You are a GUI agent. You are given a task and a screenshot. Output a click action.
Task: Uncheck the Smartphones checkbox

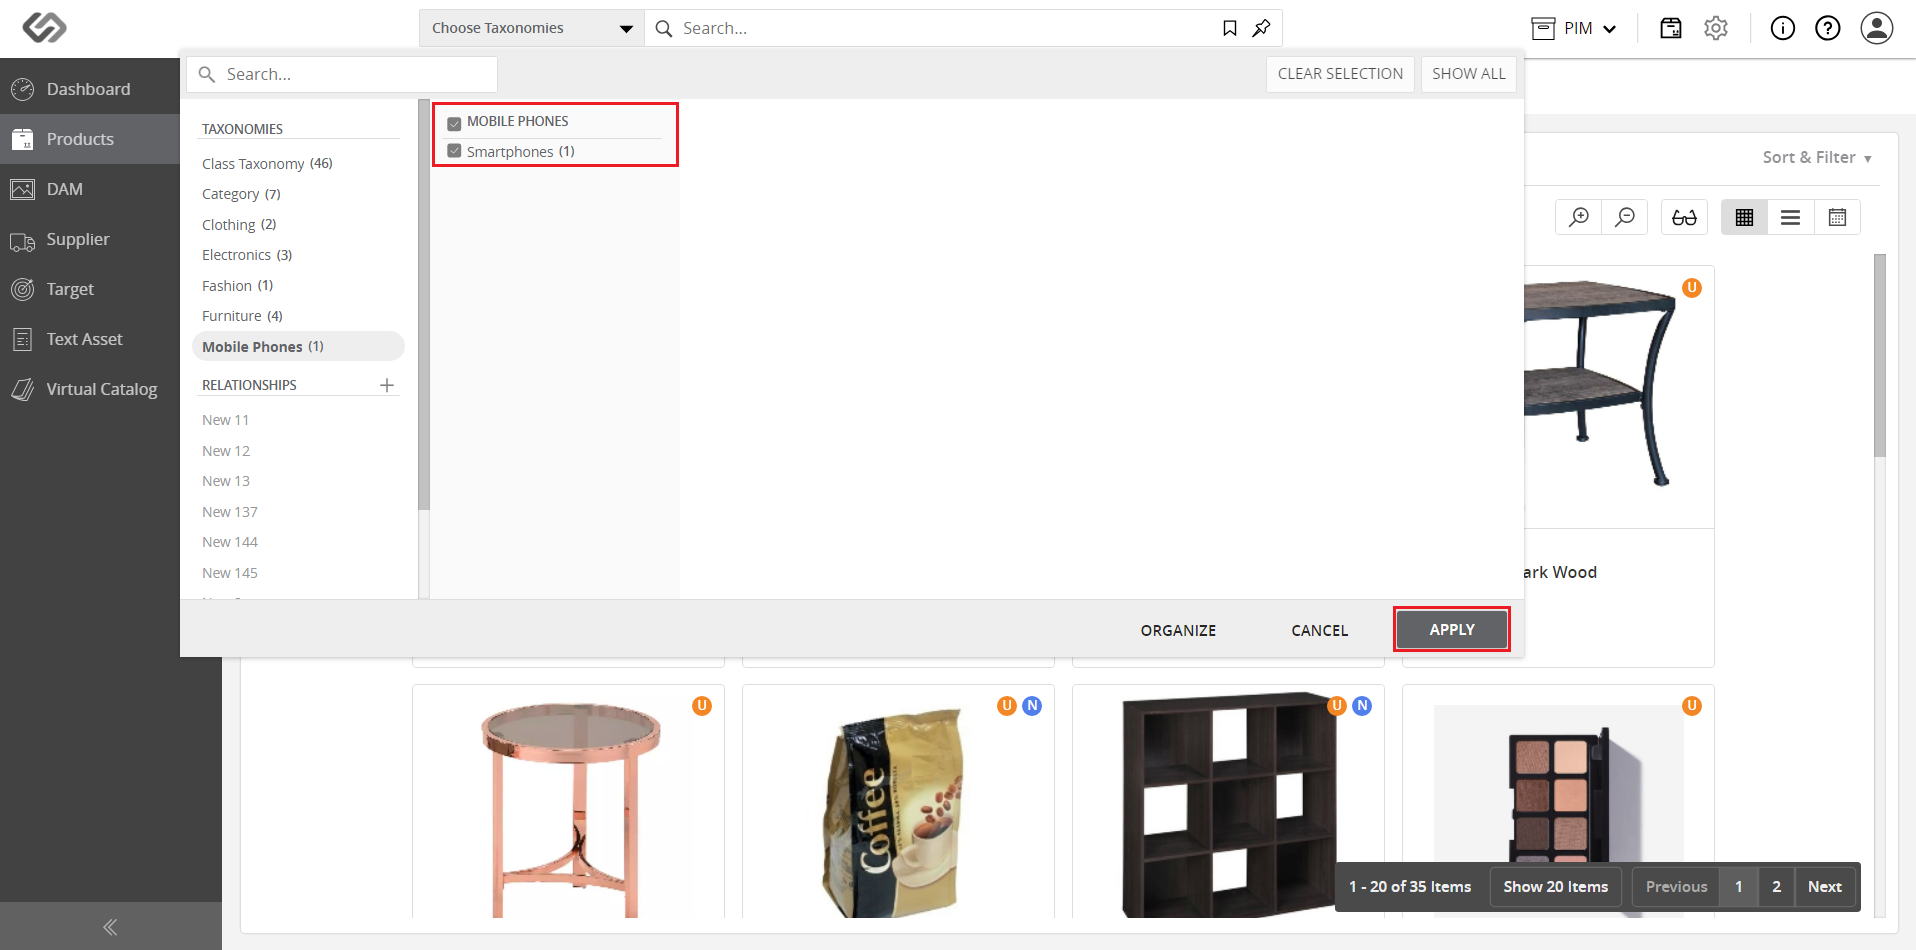[454, 151]
